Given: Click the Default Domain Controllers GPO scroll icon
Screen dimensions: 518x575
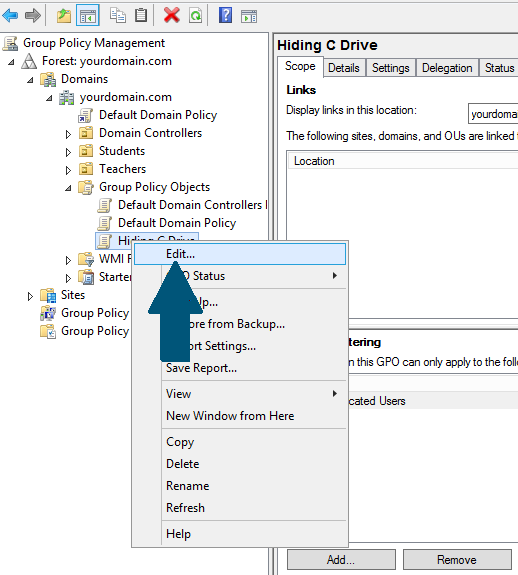Looking at the screenshot, I should point(104,205).
